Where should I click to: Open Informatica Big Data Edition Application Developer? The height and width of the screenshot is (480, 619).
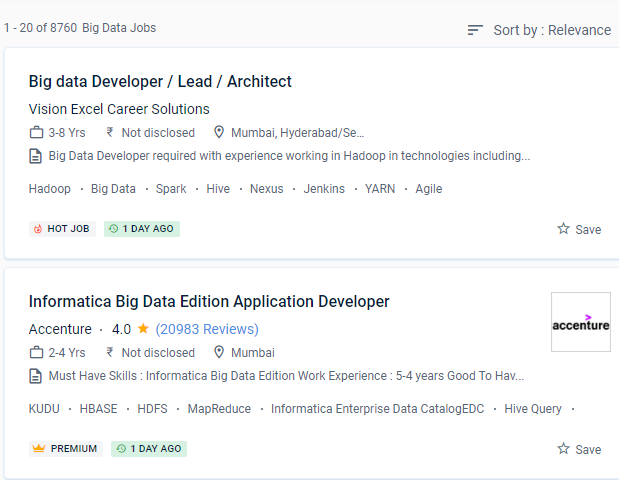pyautogui.click(x=209, y=301)
